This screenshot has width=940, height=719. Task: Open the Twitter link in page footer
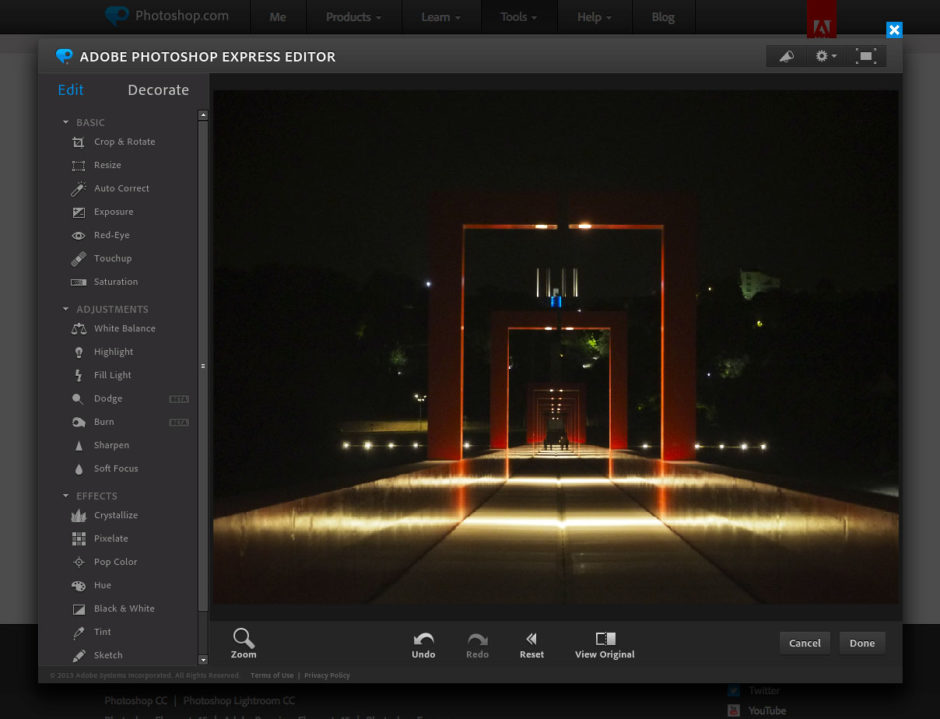pos(764,691)
